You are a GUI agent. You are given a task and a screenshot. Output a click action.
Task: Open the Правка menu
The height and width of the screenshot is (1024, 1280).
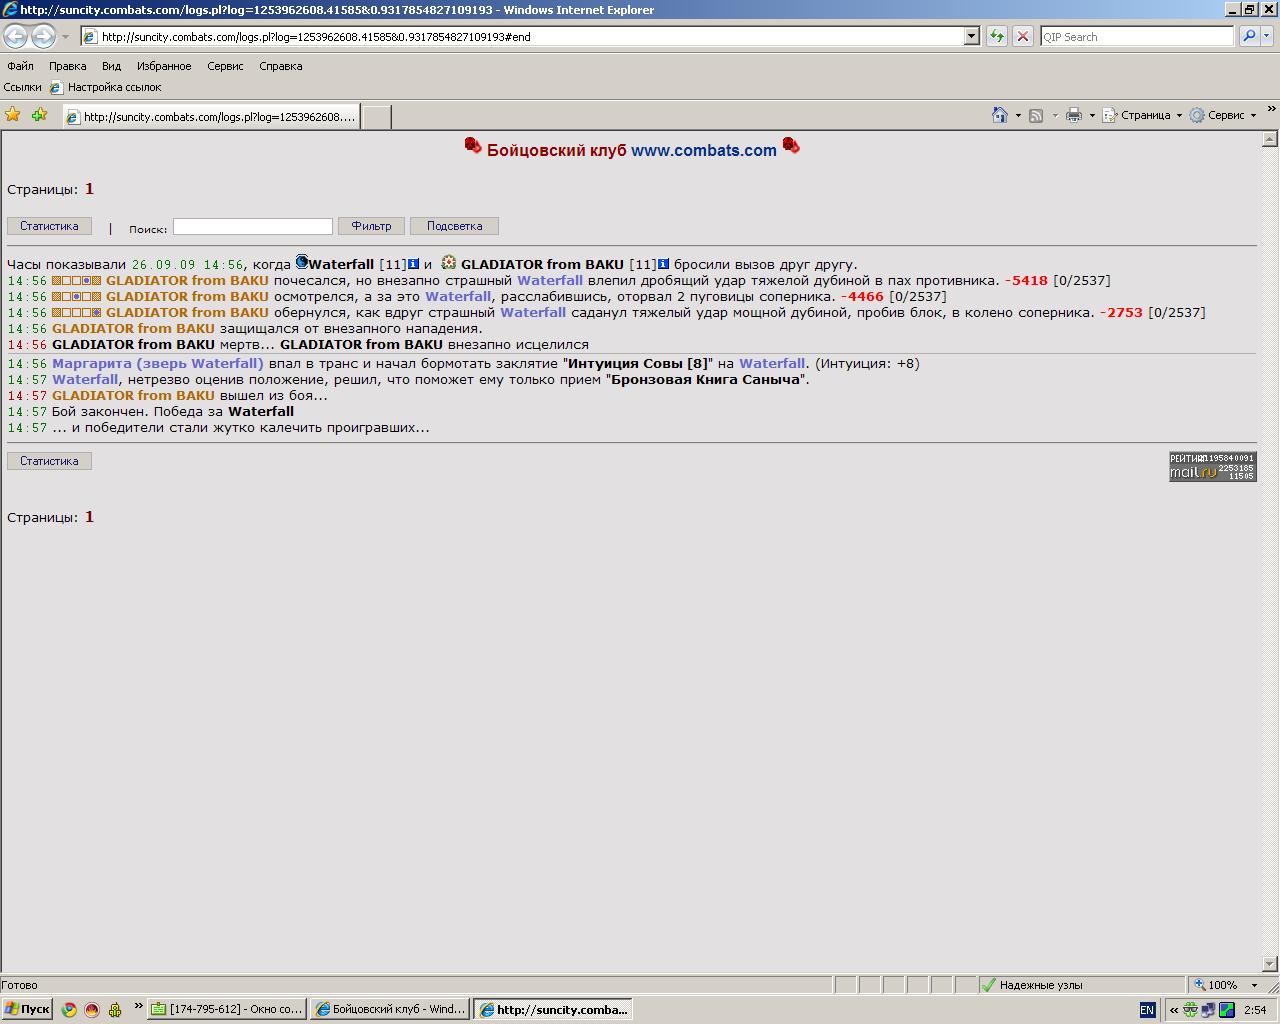tap(67, 66)
